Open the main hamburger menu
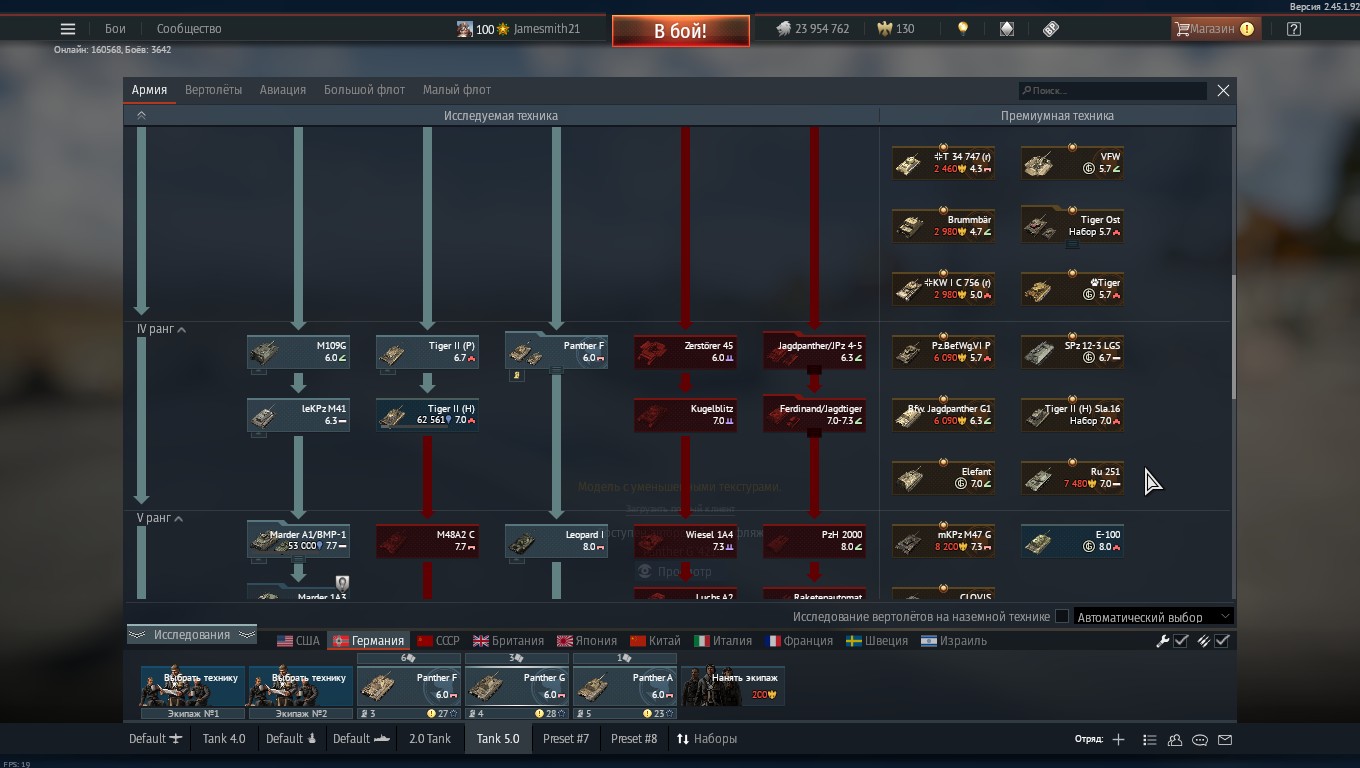This screenshot has height=768, width=1360. 68,29
